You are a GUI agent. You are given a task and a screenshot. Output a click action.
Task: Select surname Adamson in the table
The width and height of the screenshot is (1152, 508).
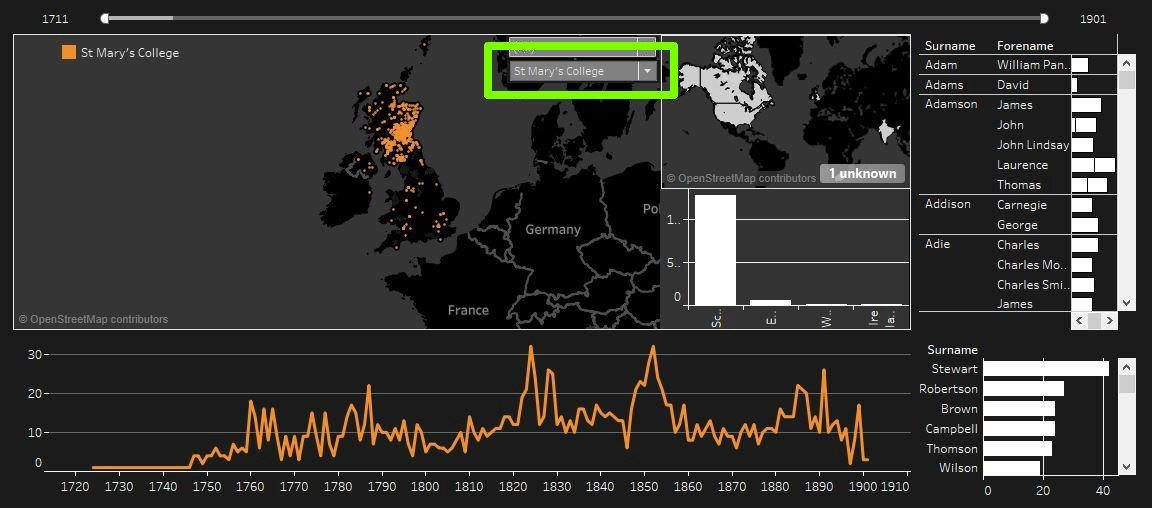click(951, 104)
